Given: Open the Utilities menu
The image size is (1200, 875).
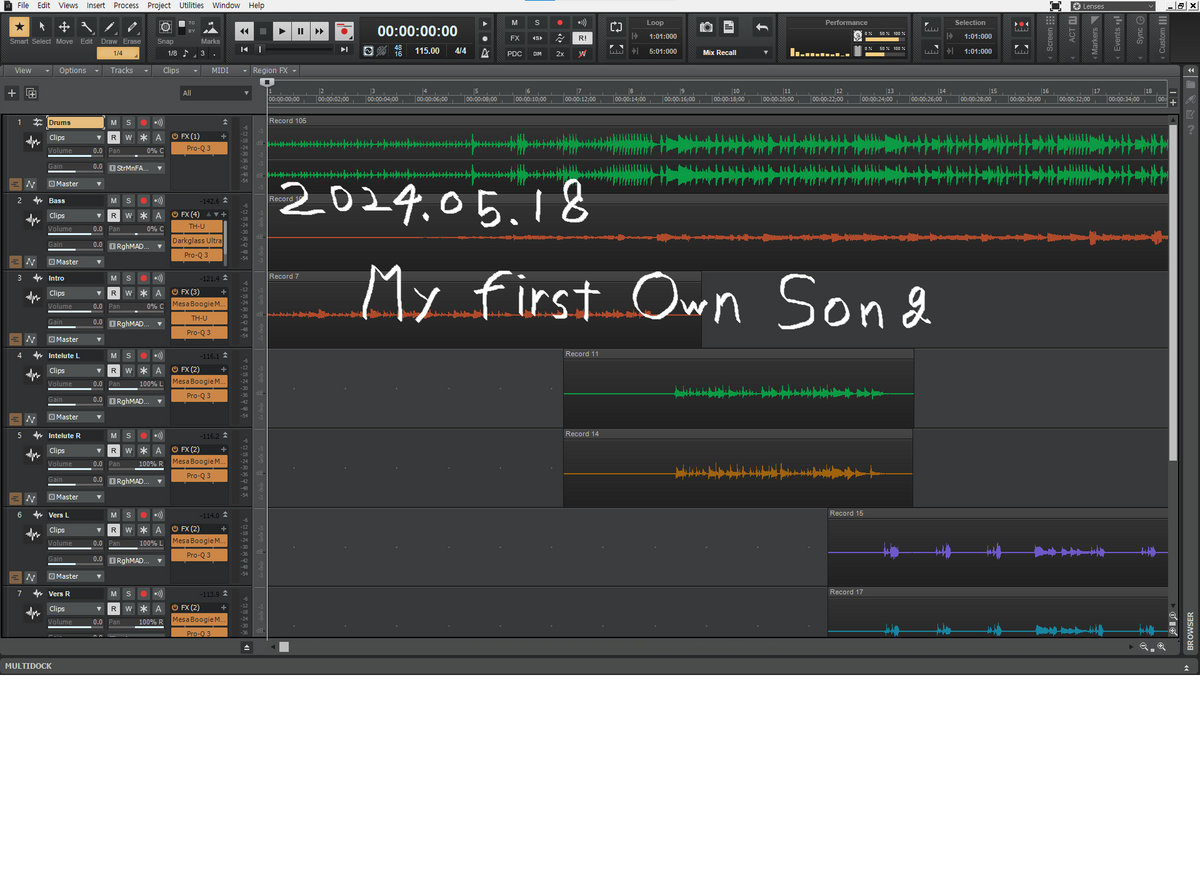Looking at the screenshot, I should [191, 5].
